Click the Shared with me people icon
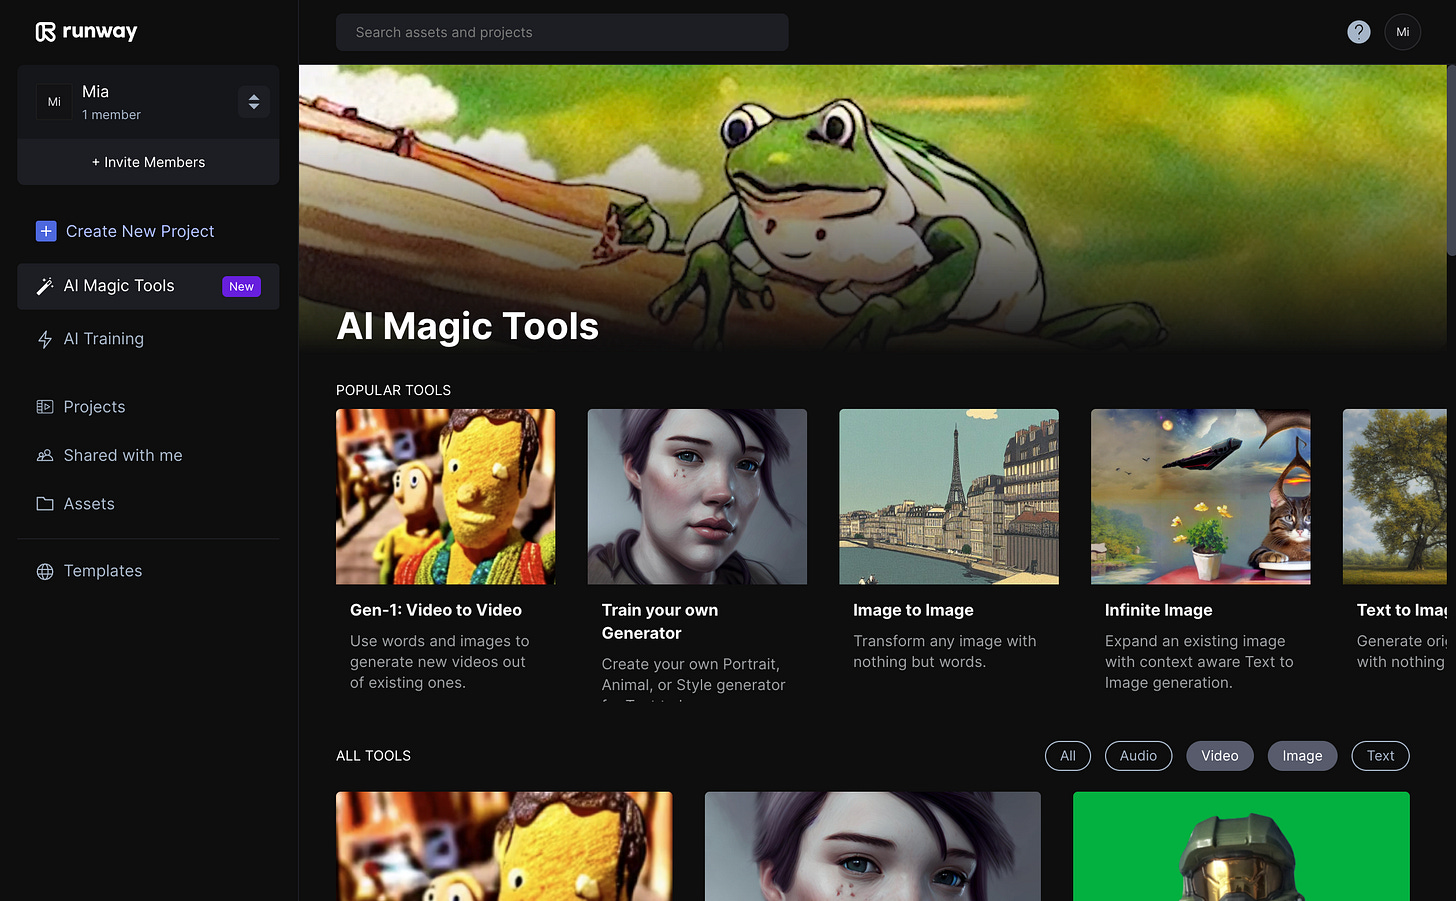The width and height of the screenshot is (1456, 901). pyautogui.click(x=45, y=455)
